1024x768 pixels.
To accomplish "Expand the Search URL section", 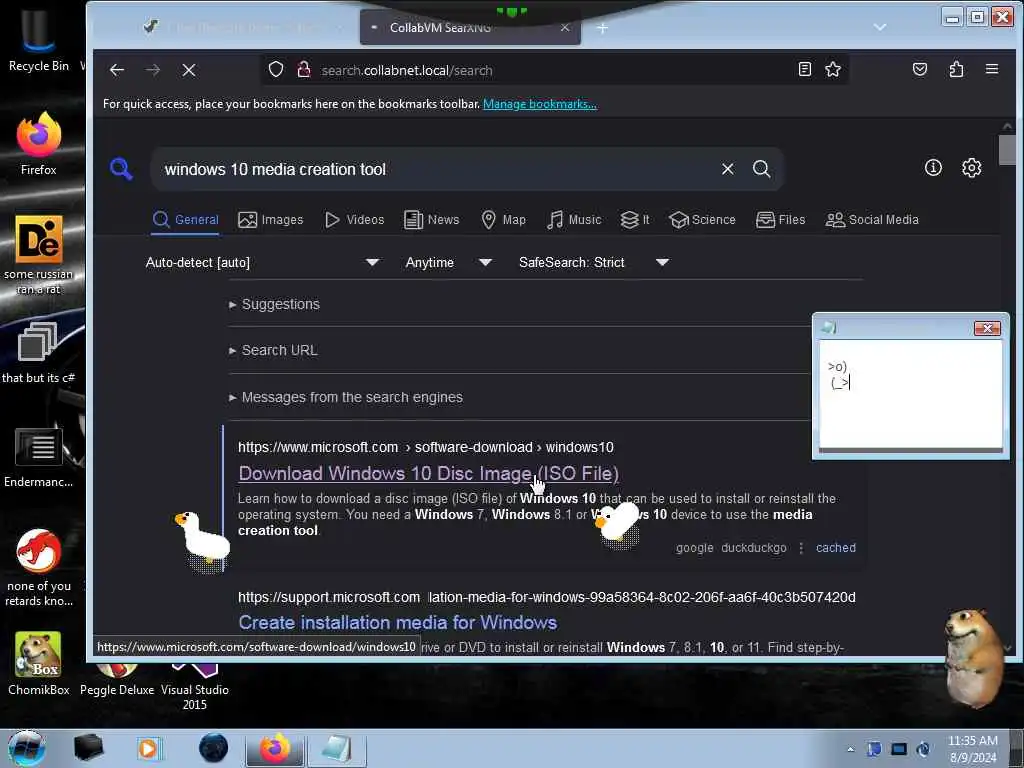I will point(274,351).
